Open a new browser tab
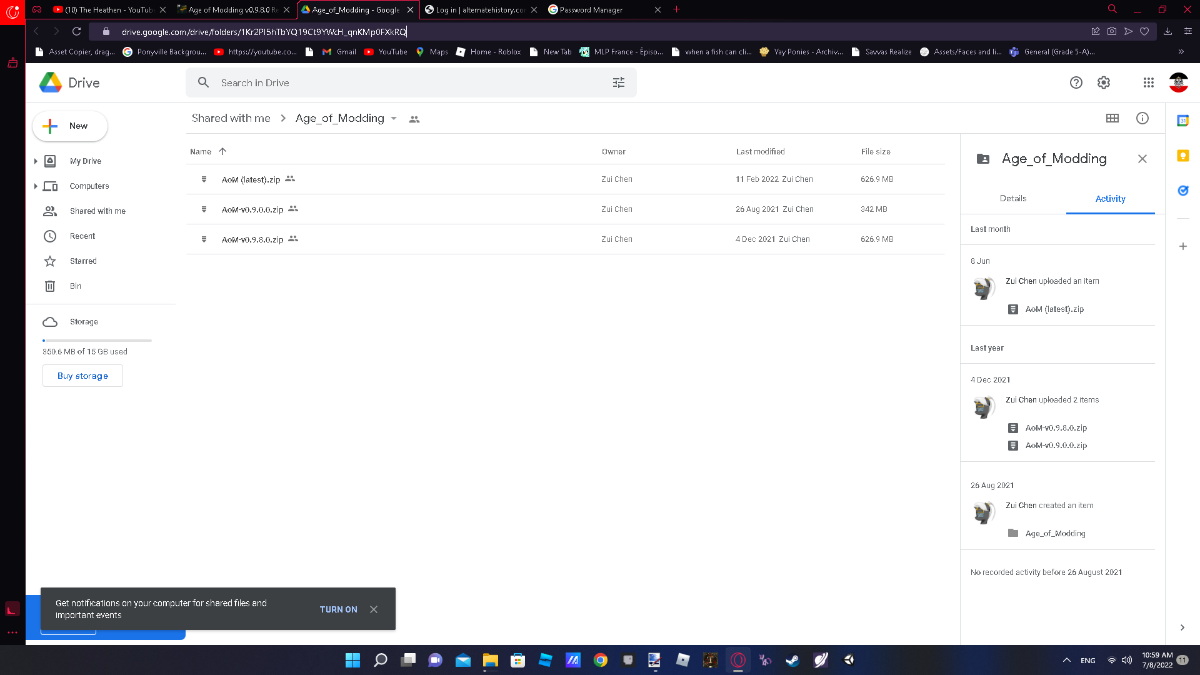The image size is (1200, 675). pos(677,9)
